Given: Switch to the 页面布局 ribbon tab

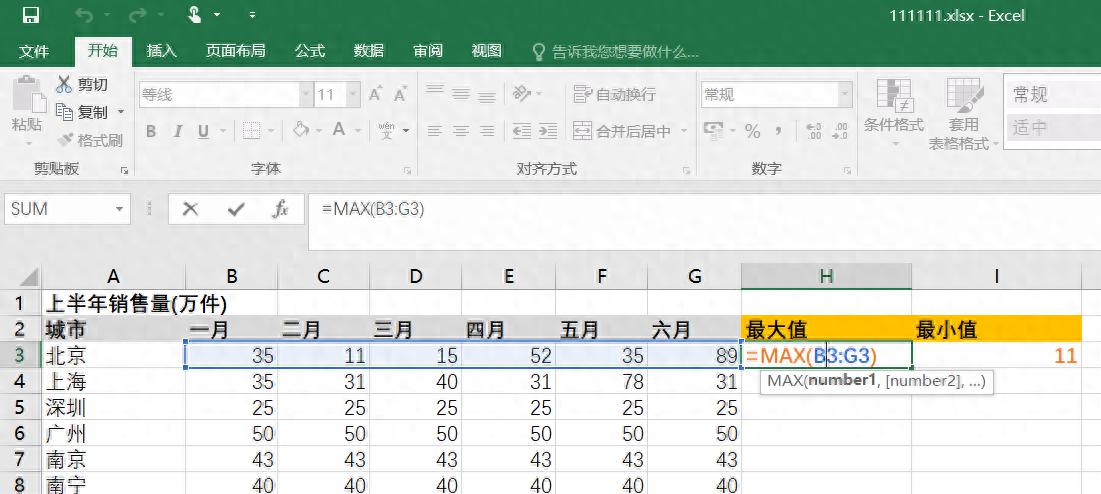Looking at the screenshot, I should click(235, 51).
